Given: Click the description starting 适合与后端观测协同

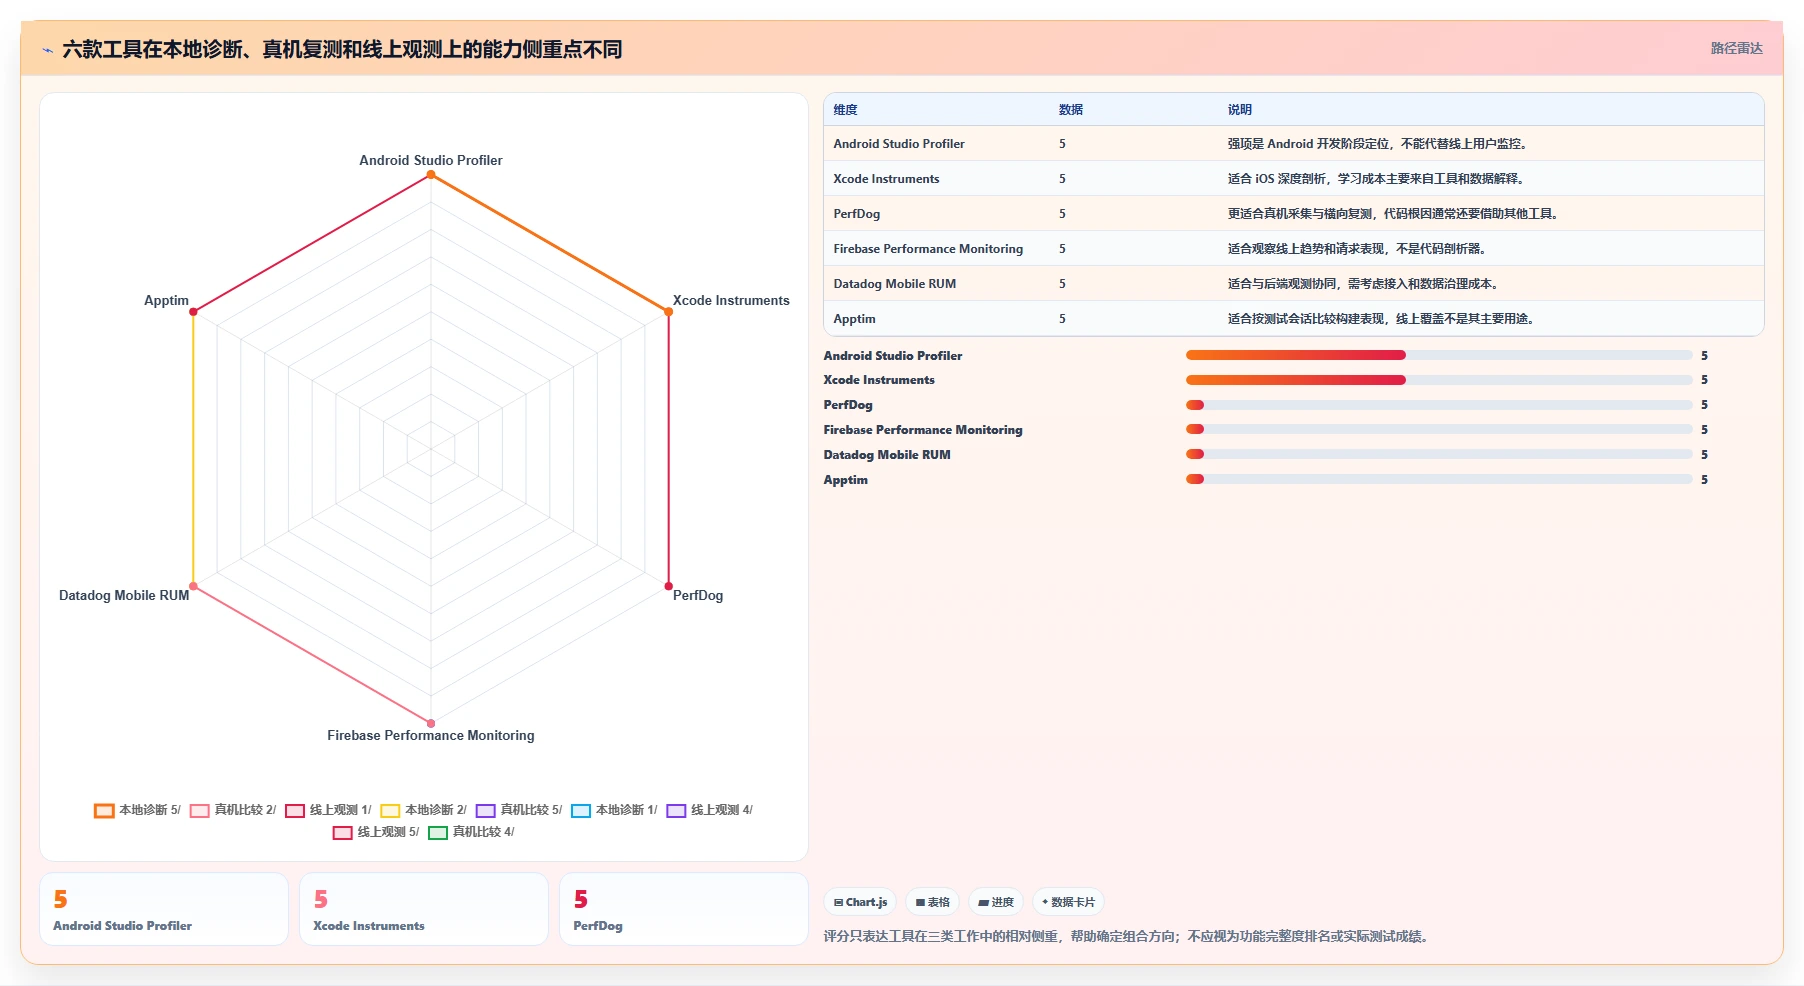Looking at the screenshot, I should coord(1364,284).
